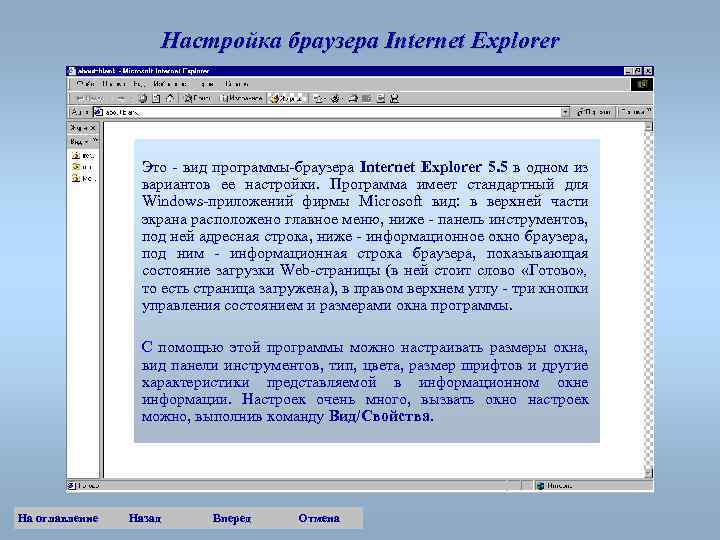Click the Stop loading icon in the toolbar
Screen dimensions: 720x540
pos(143,98)
